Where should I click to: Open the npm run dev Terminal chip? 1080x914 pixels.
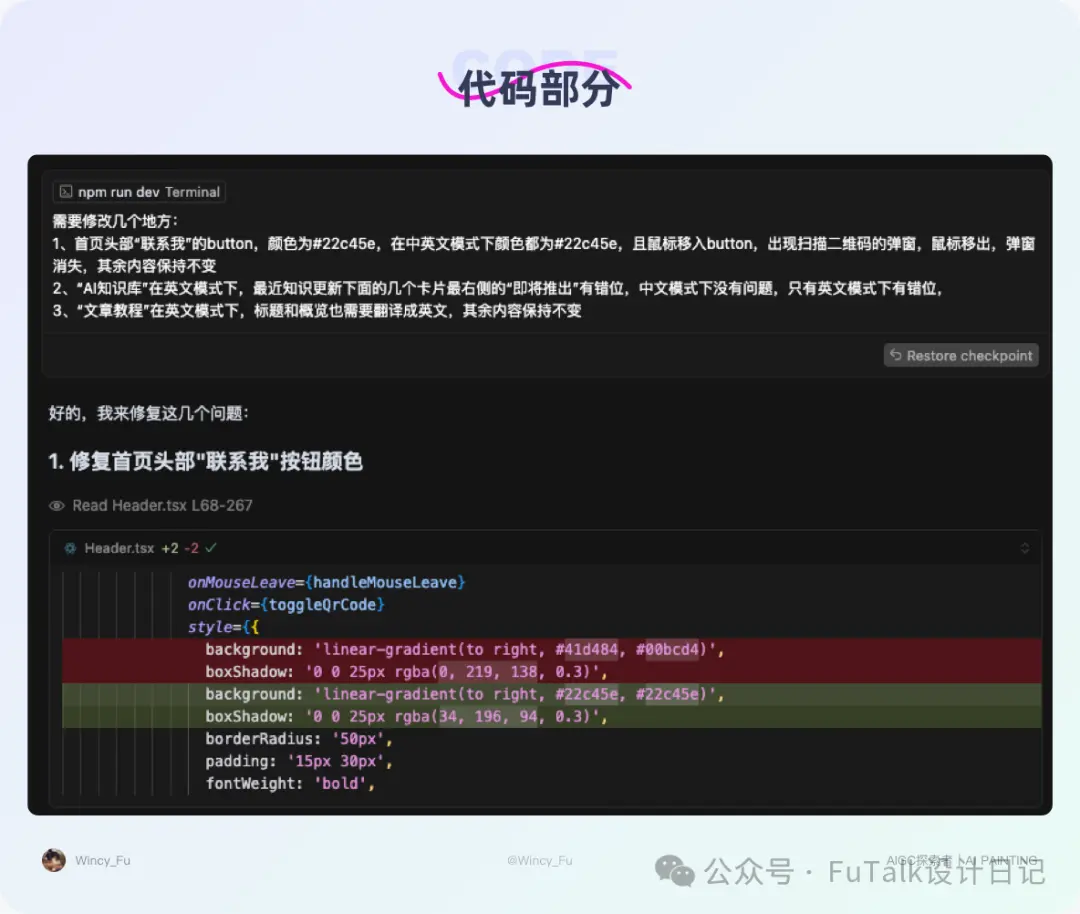point(140,191)
